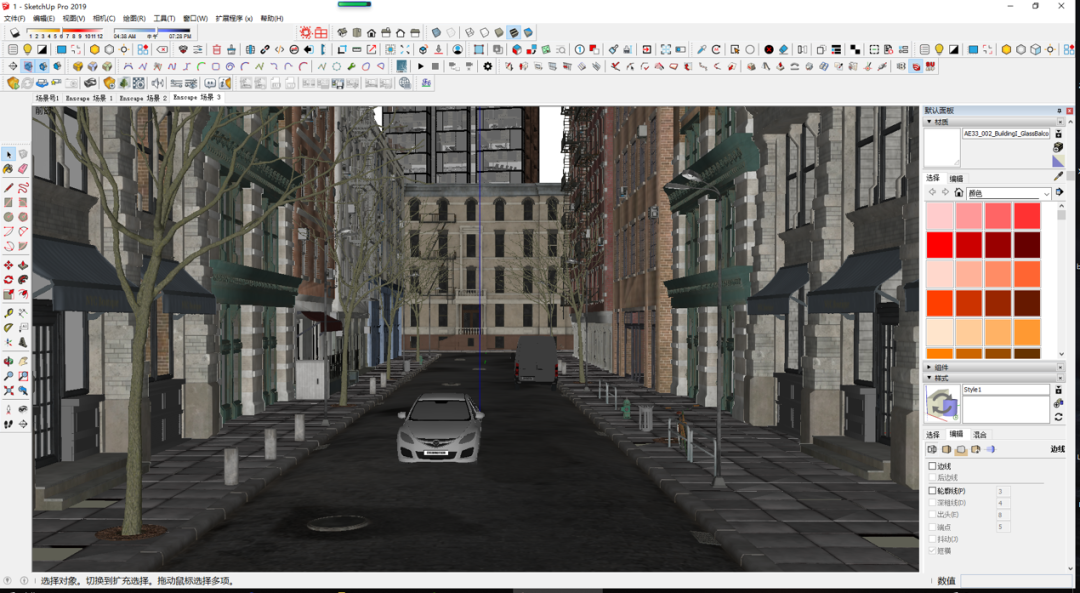1080x593 pixels.
Task: Open the 编辑 tab in materials panel
Action: coord(957,178)
